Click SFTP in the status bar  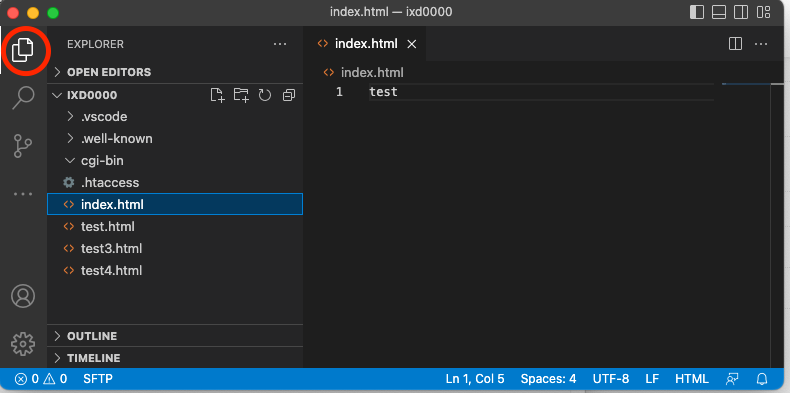98,379
